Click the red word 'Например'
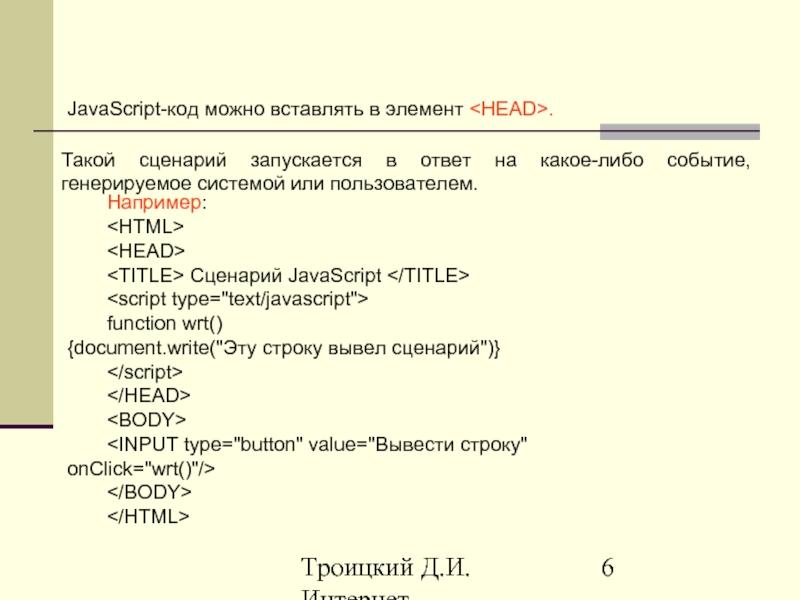This screenshot has width=800, height=600. pos(154,203)
